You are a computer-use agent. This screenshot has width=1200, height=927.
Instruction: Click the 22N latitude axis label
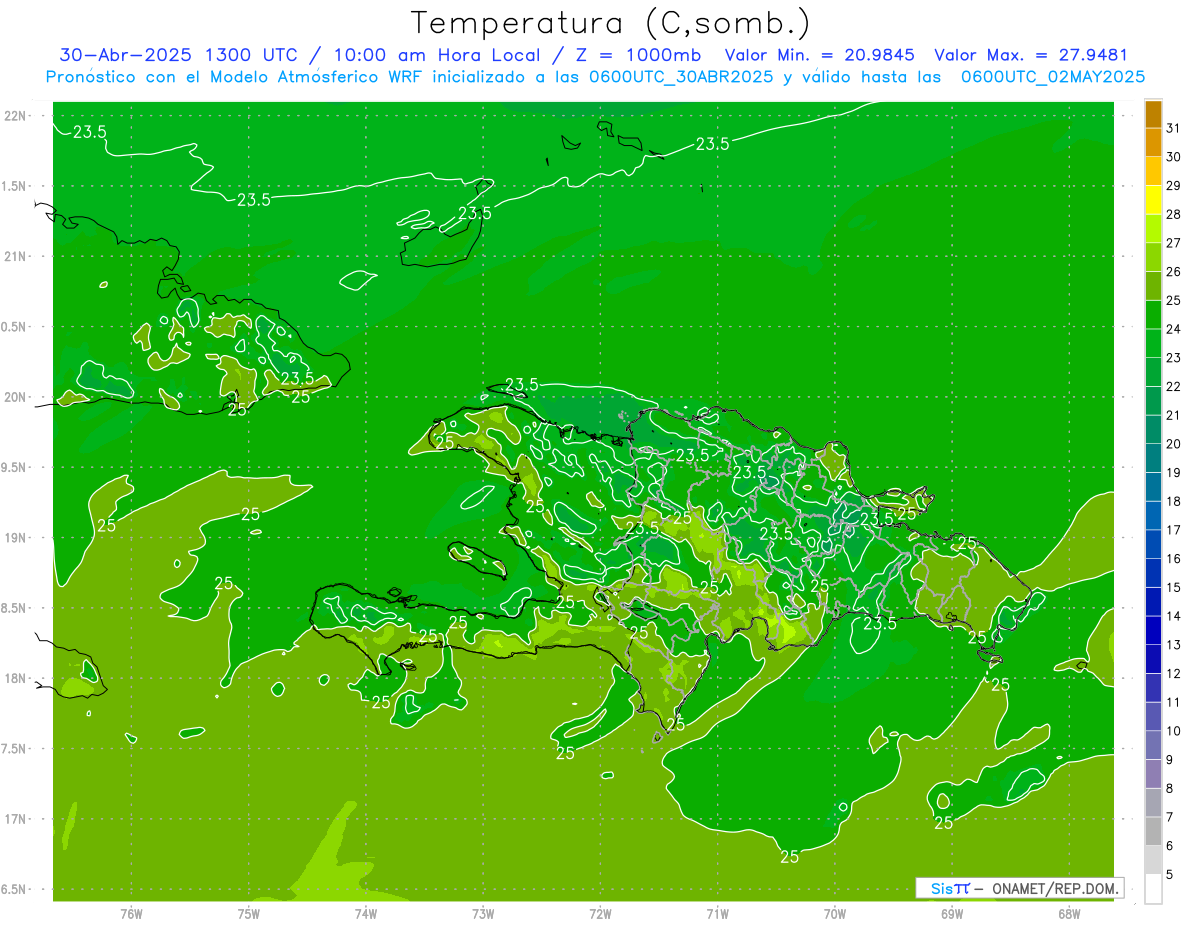click(15, 116)
